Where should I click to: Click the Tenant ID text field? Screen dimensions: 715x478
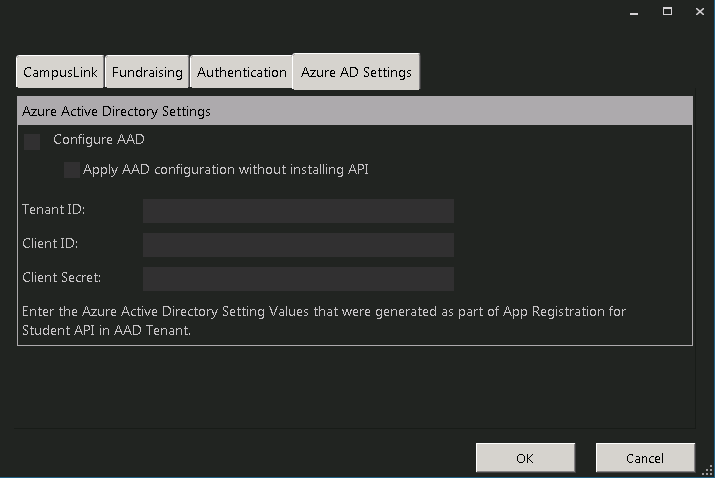298,210
